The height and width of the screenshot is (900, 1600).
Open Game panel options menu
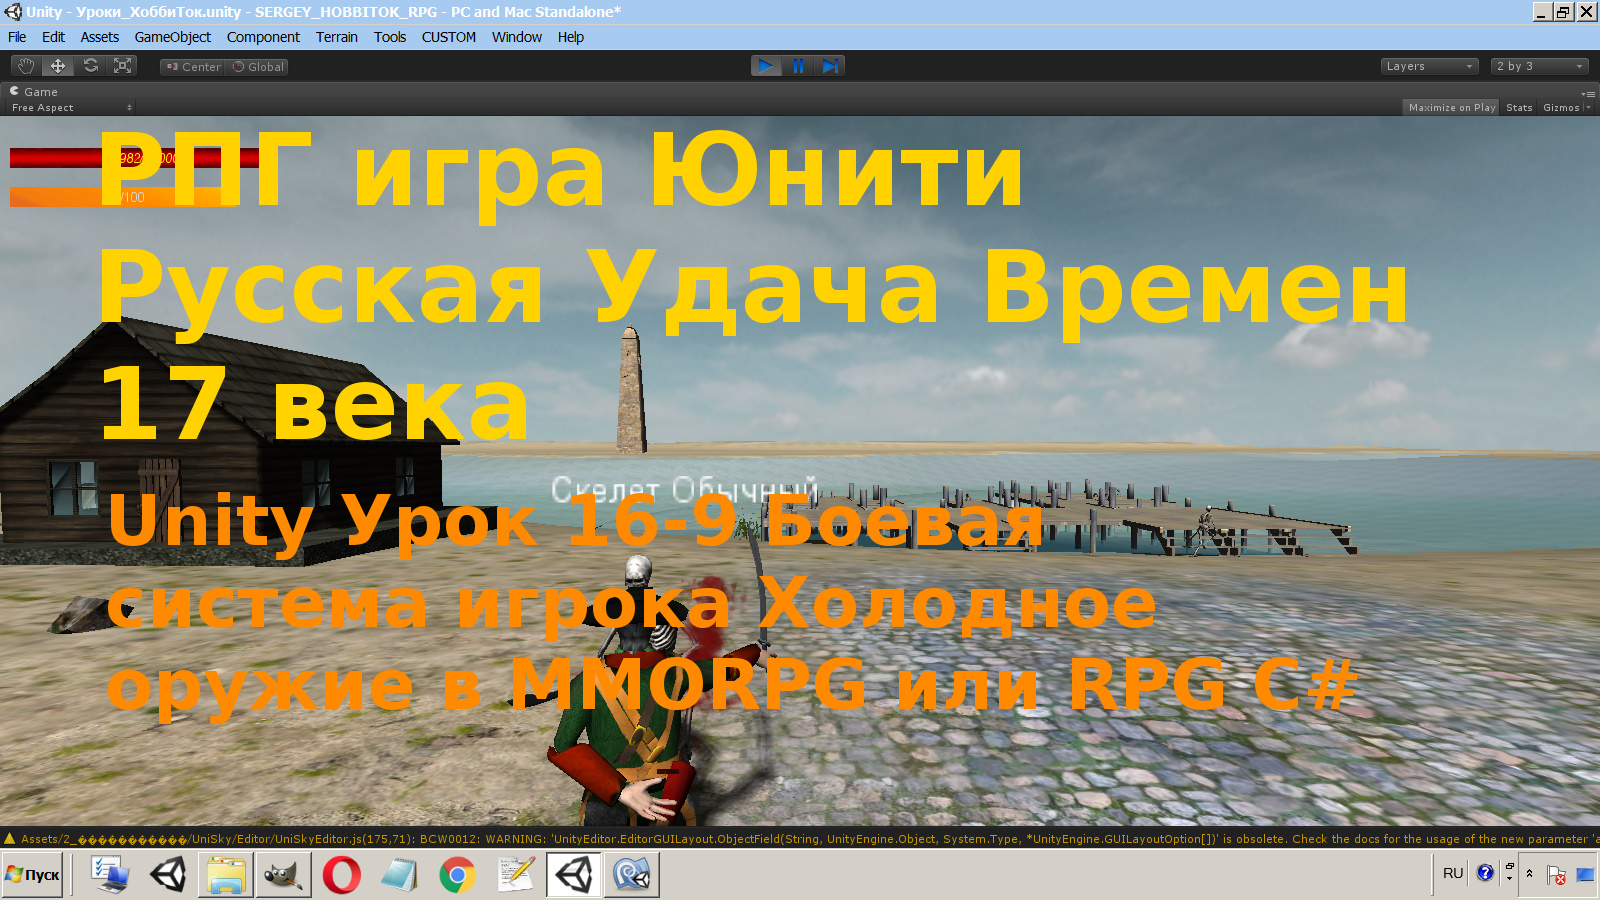1588,93
